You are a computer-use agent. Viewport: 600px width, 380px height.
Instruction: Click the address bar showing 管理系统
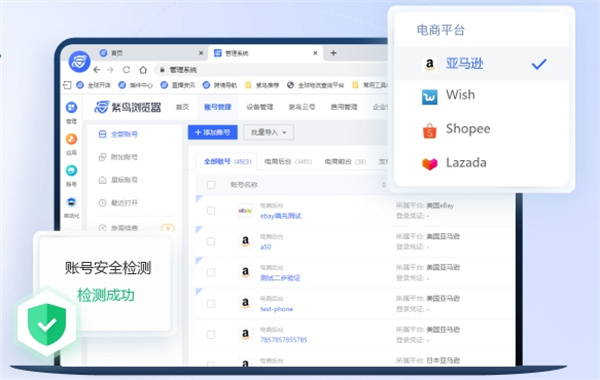tap(272, 70)
